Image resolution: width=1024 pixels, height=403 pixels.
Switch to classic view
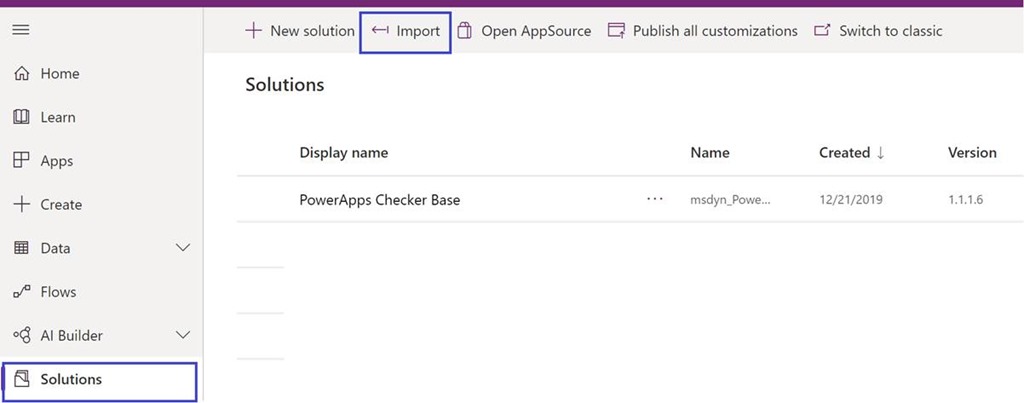[x=878, y=31]
